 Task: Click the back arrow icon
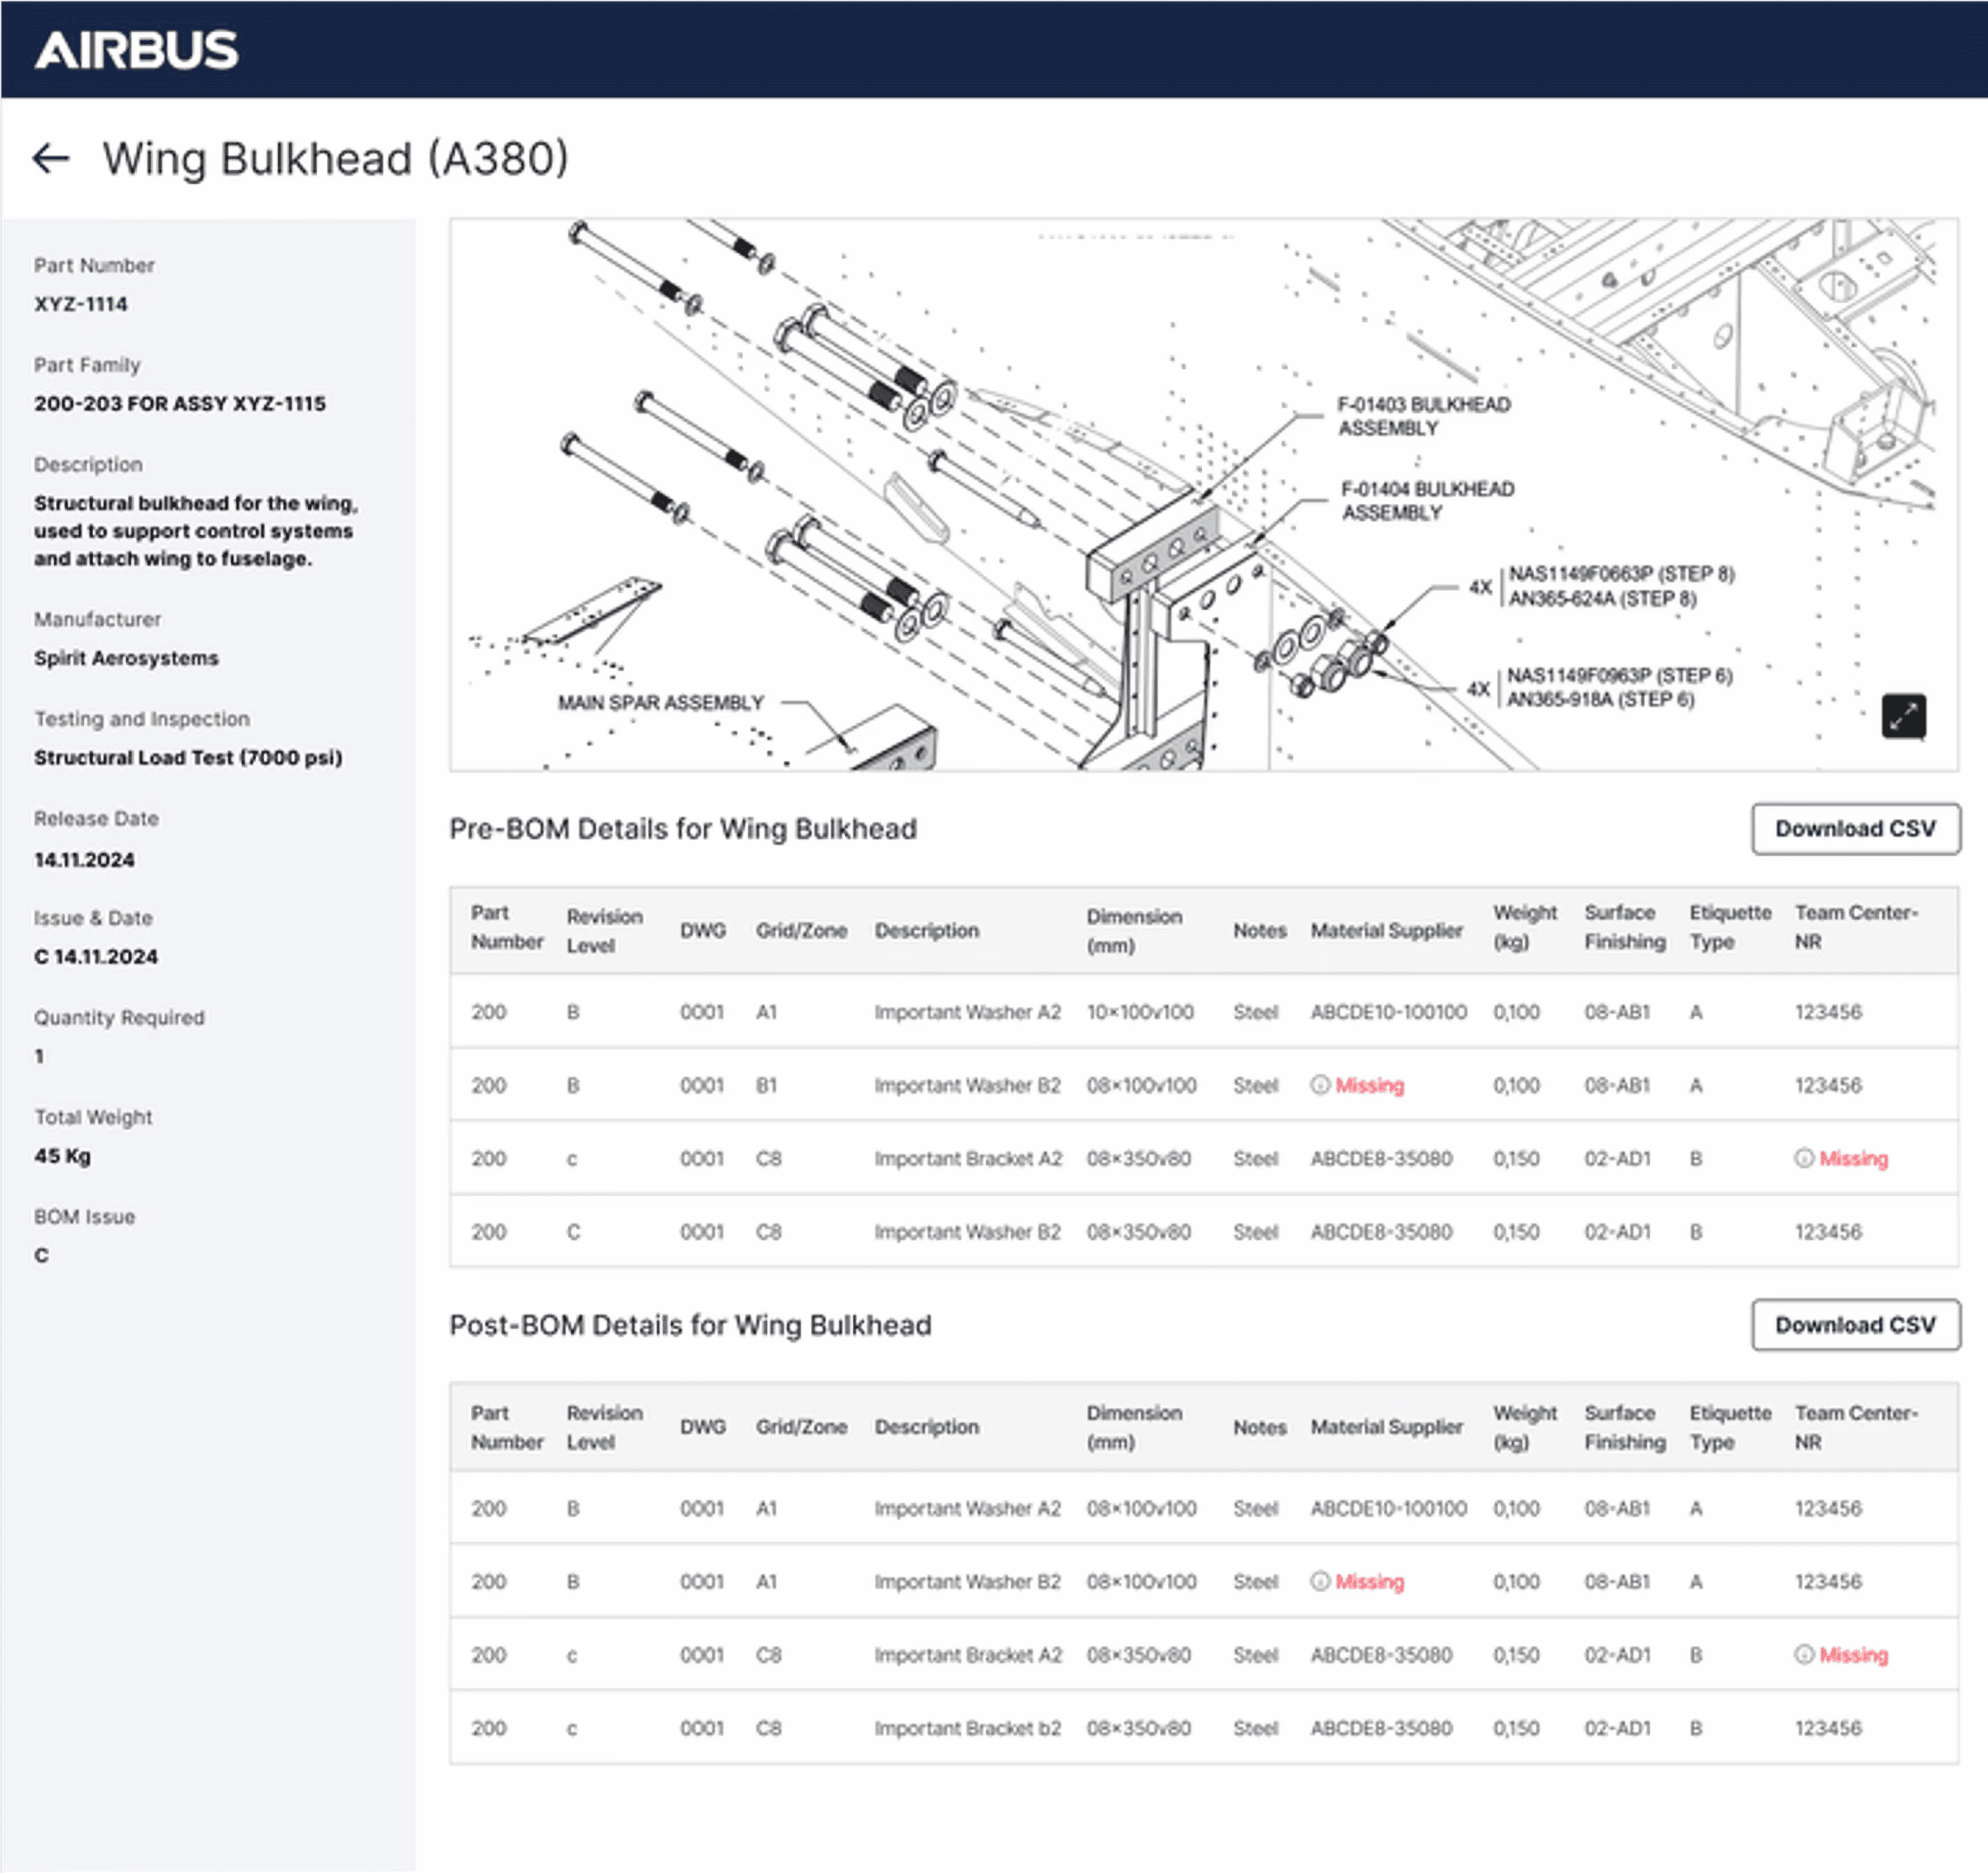[x=50, y=158]
